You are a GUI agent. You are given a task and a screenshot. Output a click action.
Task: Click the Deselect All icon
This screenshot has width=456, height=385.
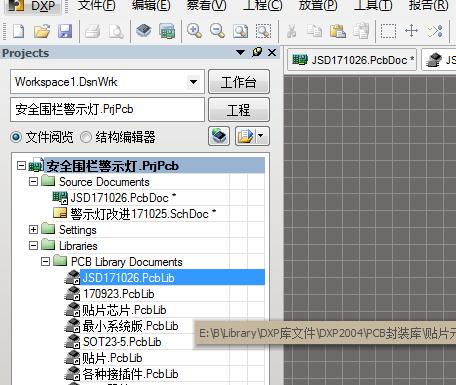pos(435,31)
